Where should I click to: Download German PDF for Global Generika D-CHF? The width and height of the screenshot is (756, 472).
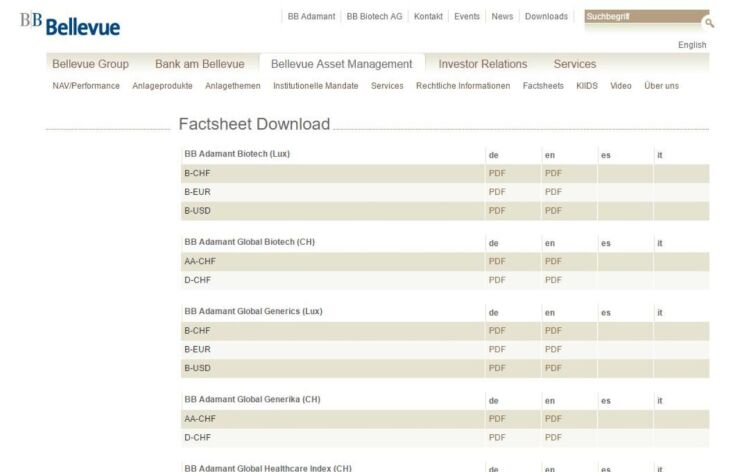[497, 438]
